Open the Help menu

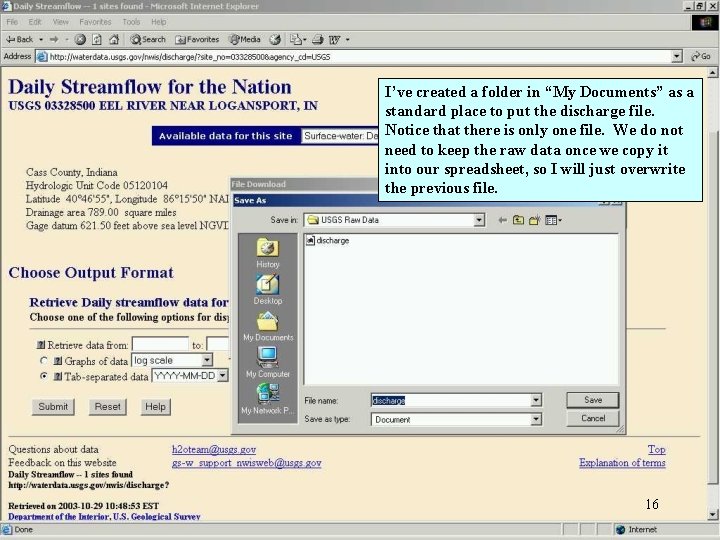(159, 22)
